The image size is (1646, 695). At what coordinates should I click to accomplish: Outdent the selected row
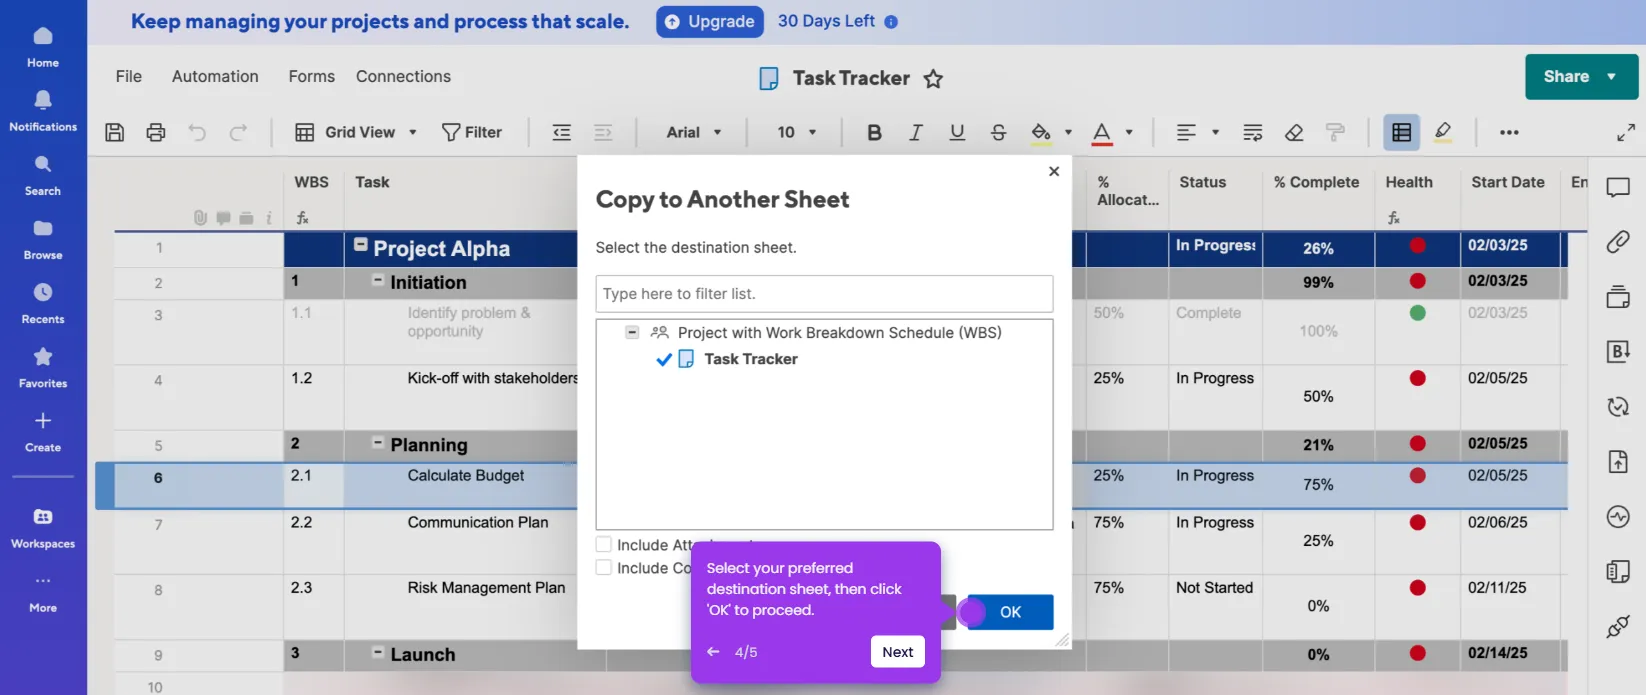coord(562,132)
